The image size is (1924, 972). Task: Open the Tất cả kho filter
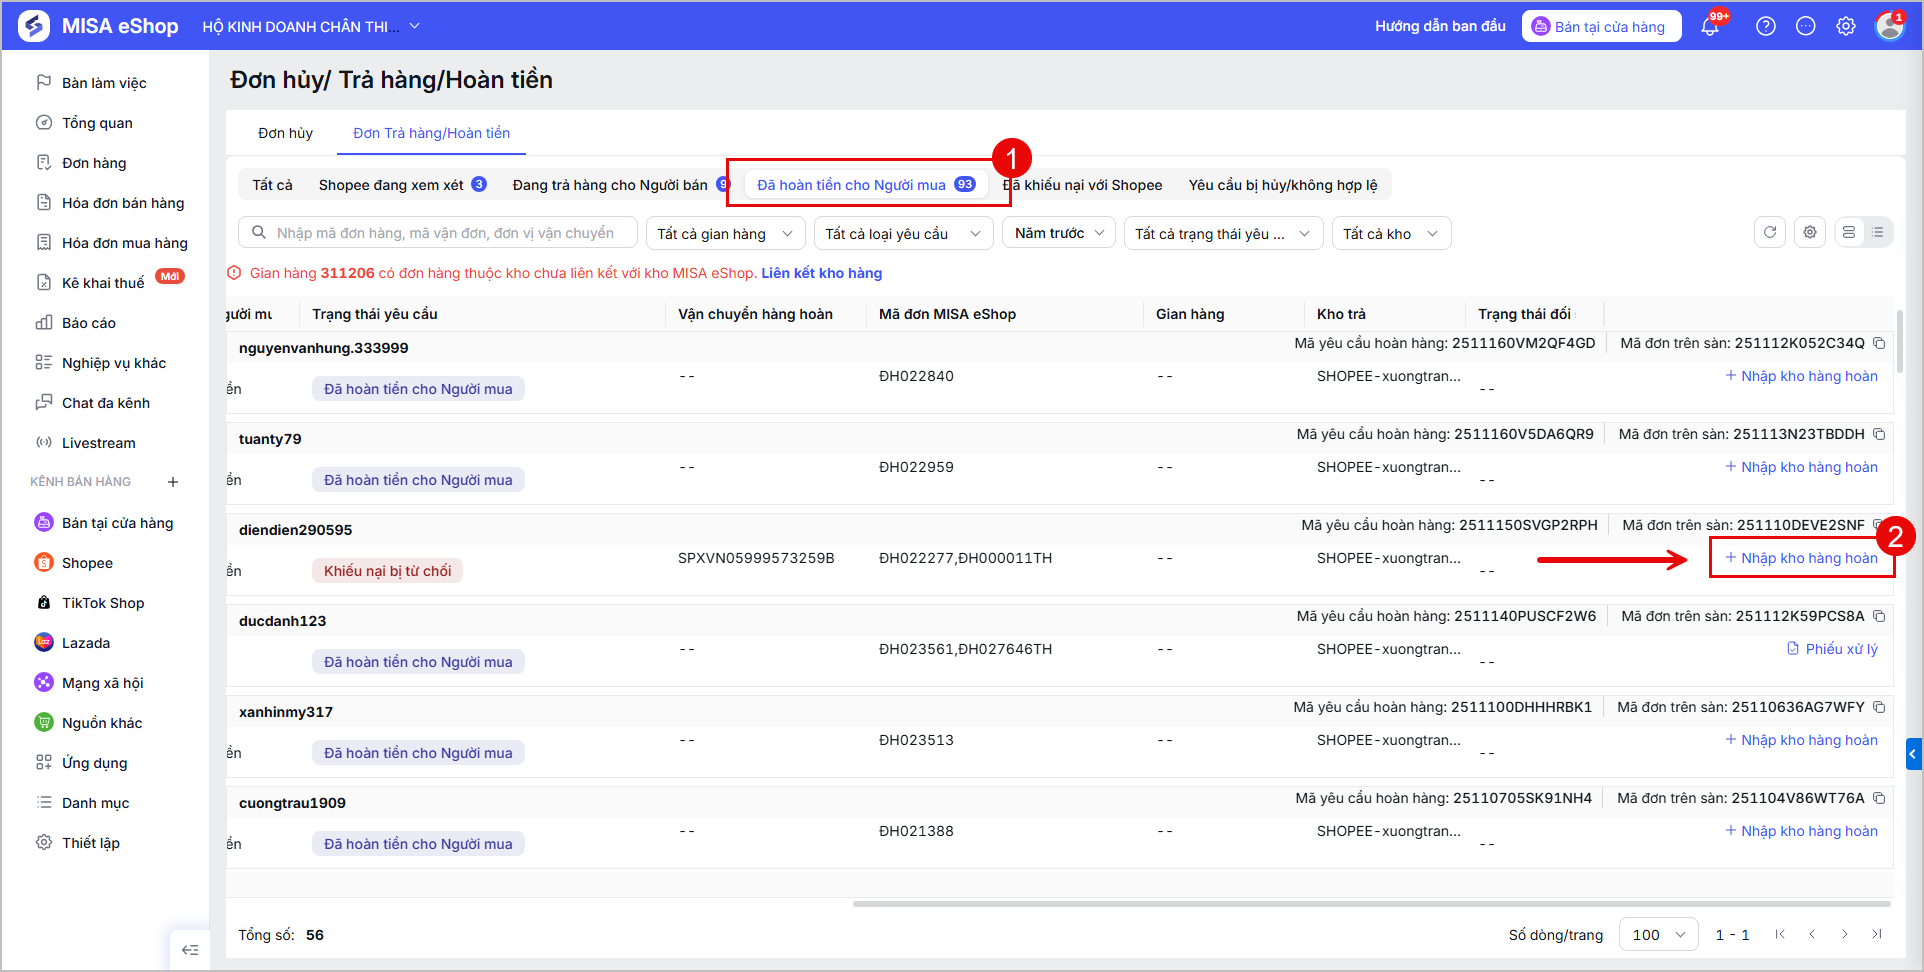click(x=1391, y=233)
